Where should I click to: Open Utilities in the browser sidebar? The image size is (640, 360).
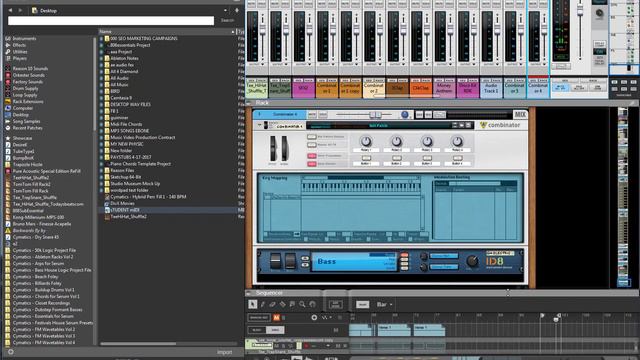click(x=20, y=52)
